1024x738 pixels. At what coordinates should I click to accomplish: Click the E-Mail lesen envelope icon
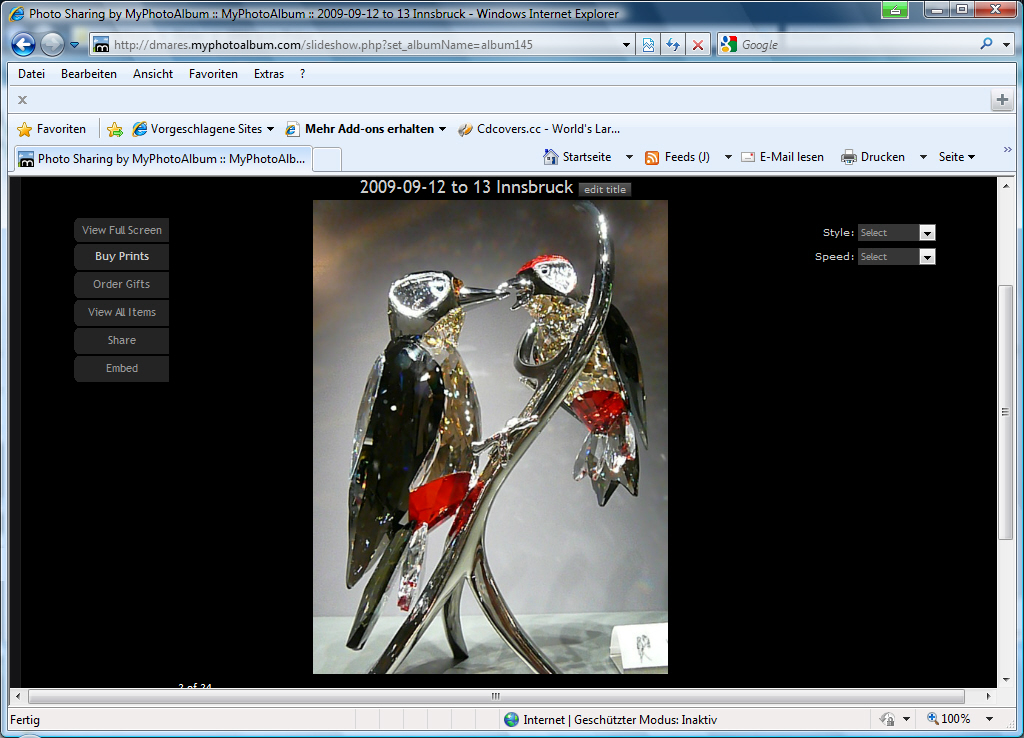[x=748, y=157]
